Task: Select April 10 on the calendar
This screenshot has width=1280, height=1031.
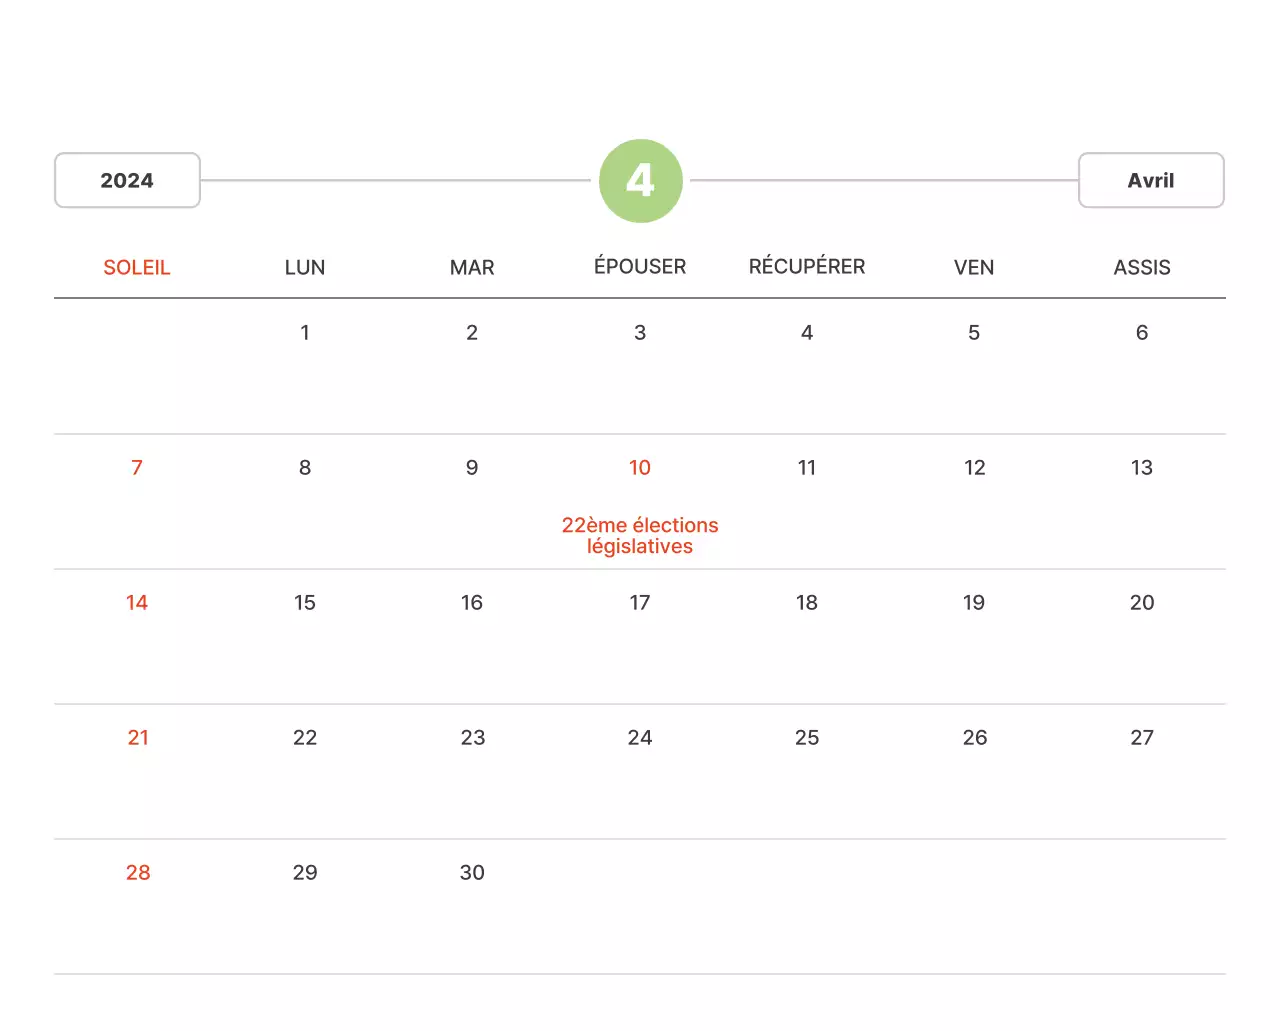Action: click(640, 467)
